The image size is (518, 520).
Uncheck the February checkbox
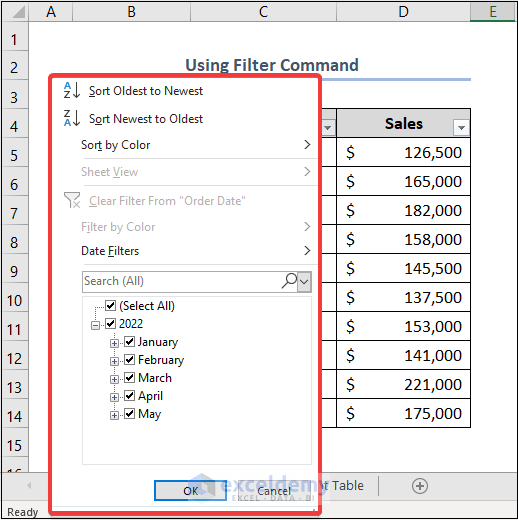pyautogui.click(x=129, y=359)
